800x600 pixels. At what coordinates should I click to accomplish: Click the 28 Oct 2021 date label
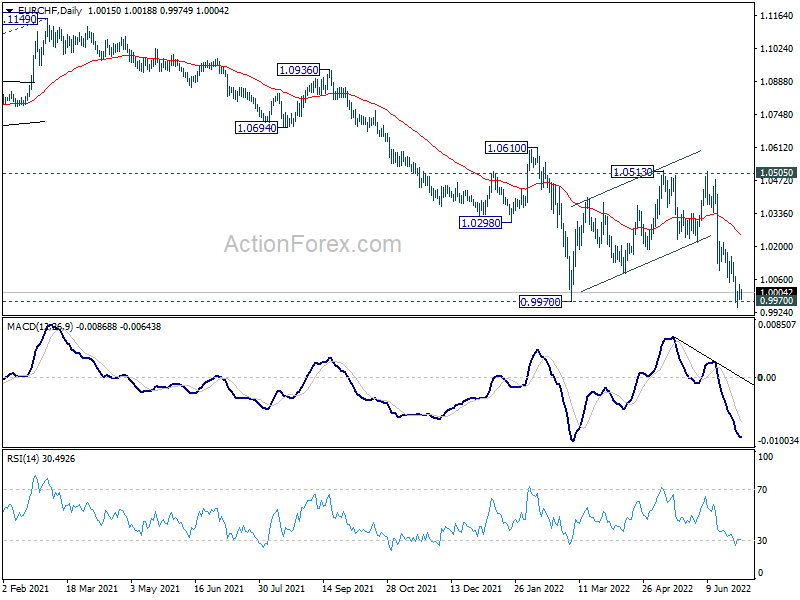coord(411,588)
